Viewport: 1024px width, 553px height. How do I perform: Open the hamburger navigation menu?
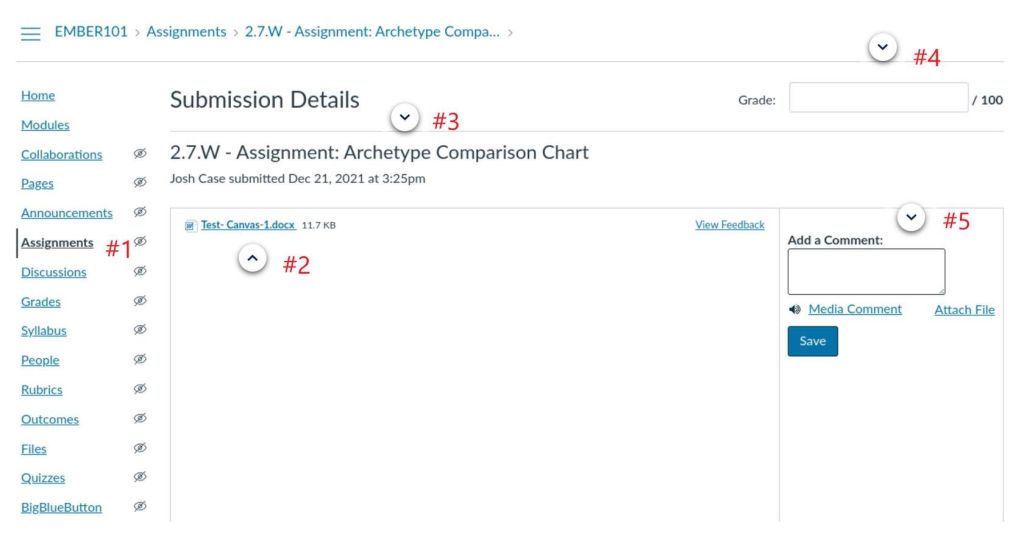[x=31, y=33]
